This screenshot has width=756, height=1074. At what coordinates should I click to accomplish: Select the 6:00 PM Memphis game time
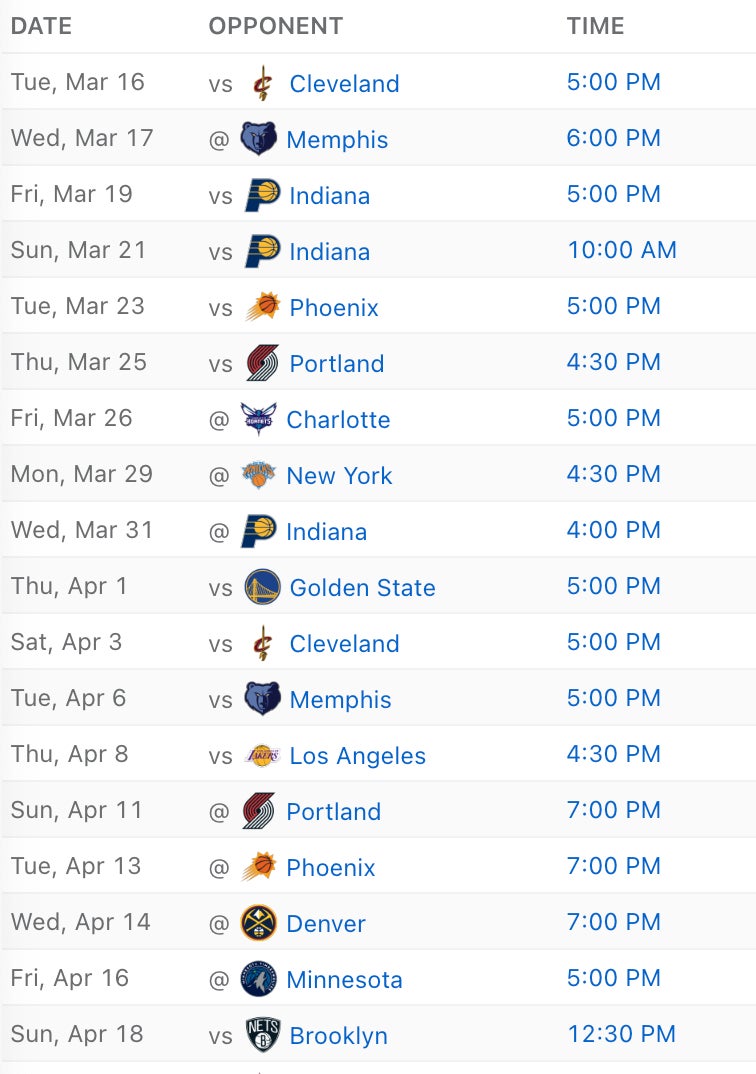pyautogui.click(x=614, y=138)
